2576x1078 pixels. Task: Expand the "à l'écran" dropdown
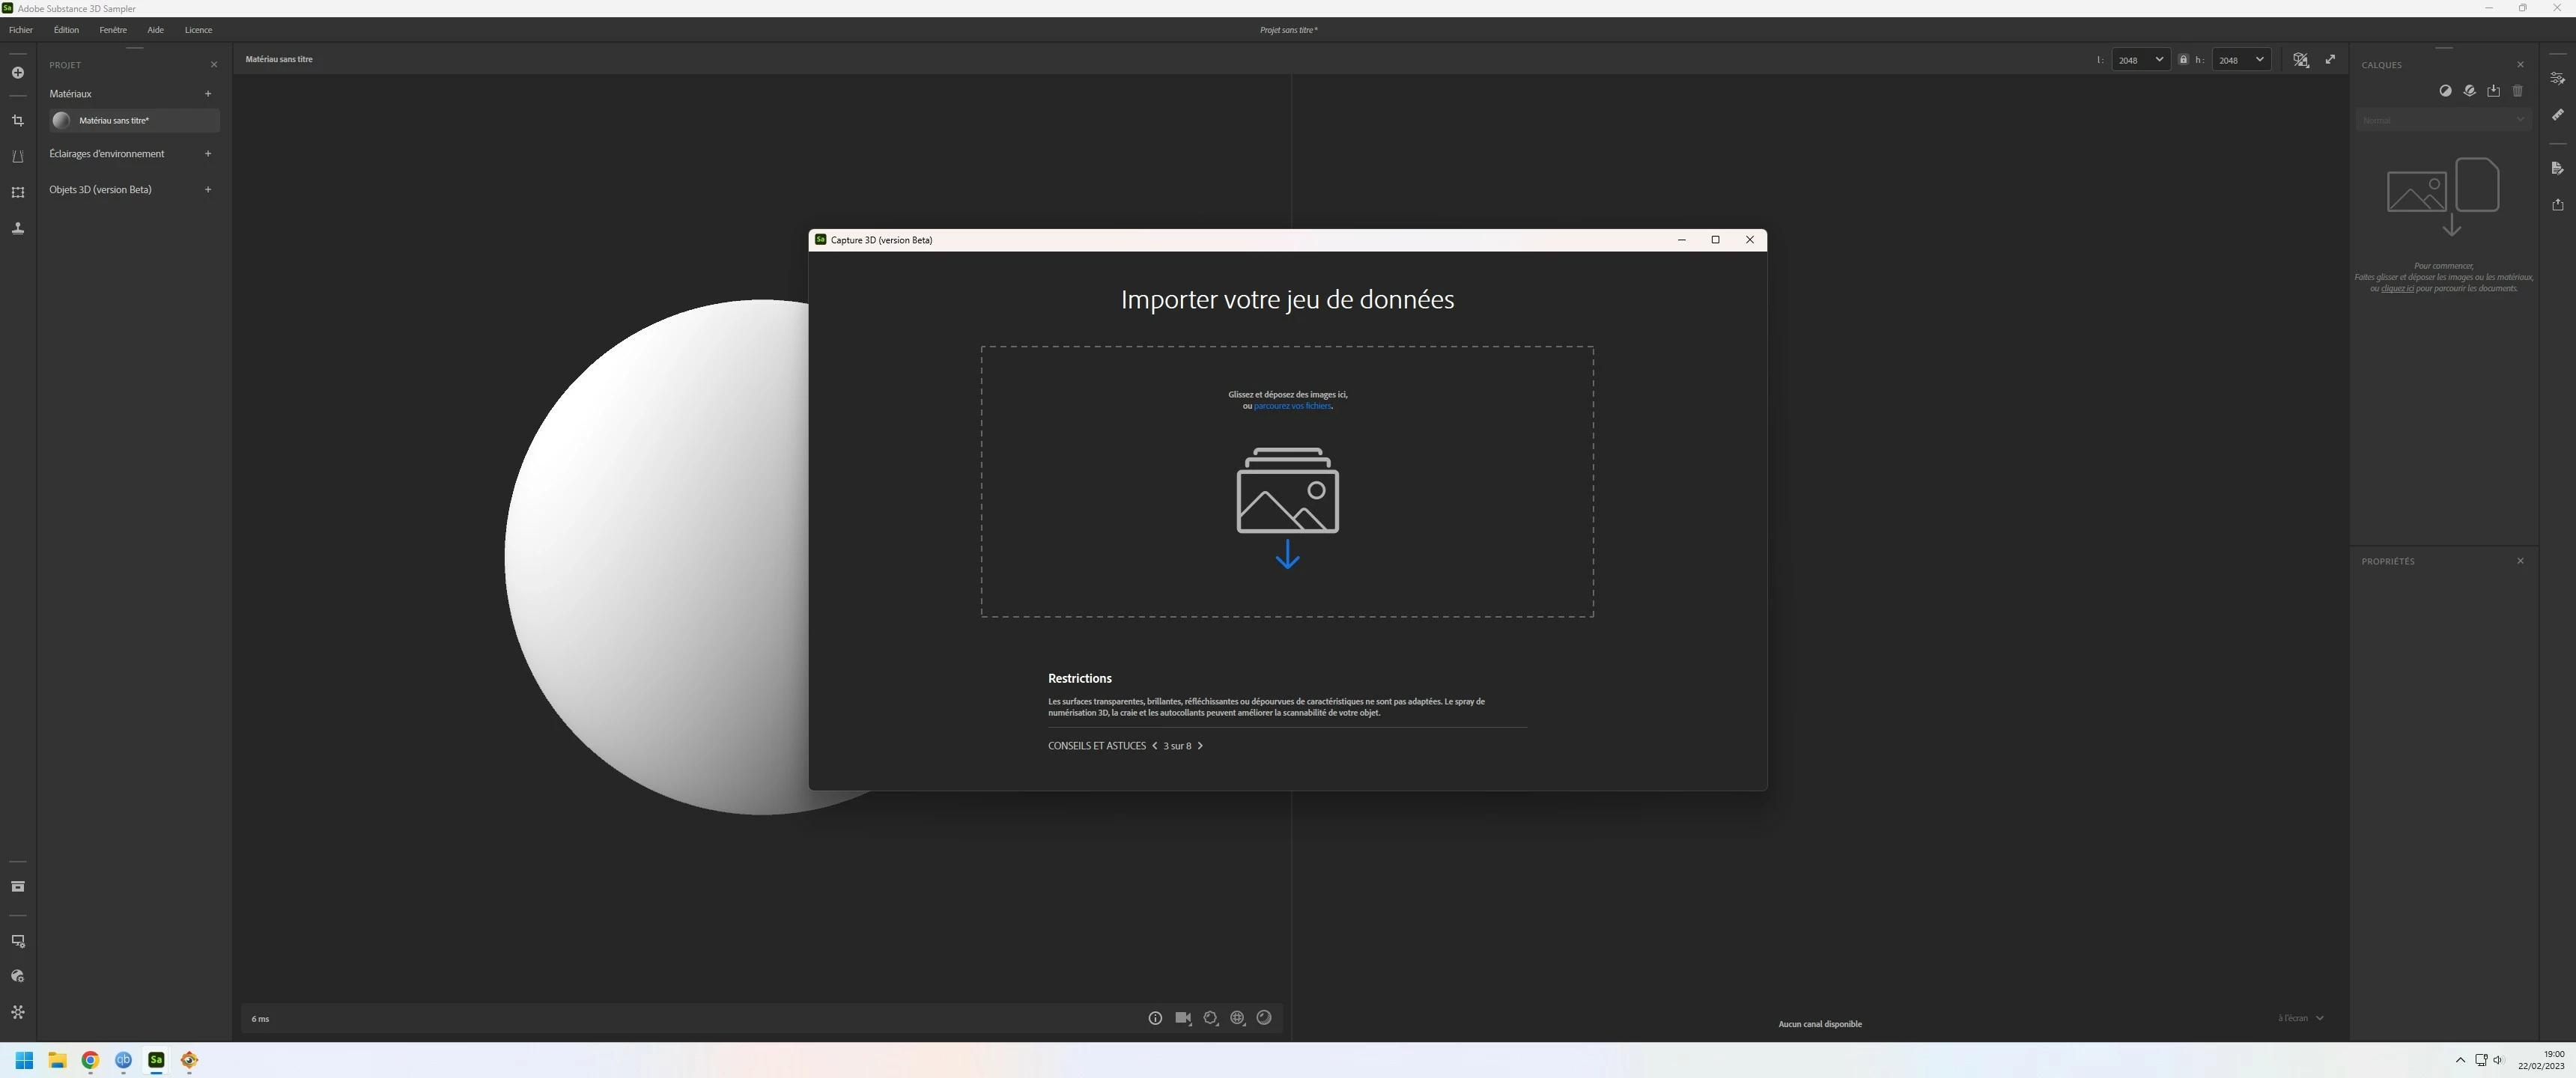coord(2300,1018)
